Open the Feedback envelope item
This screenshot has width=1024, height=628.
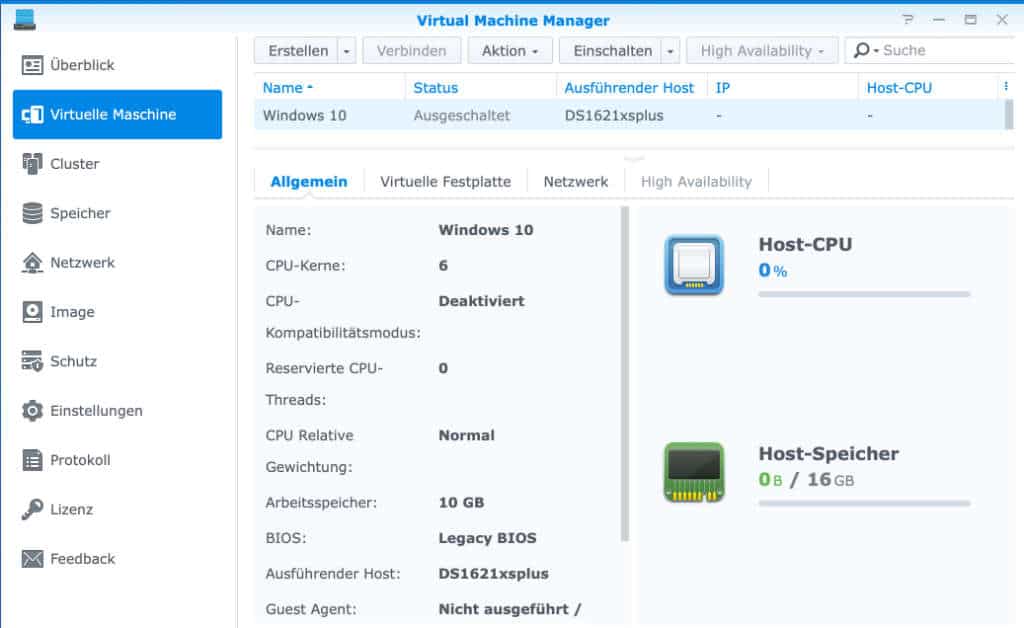(32, 559)
